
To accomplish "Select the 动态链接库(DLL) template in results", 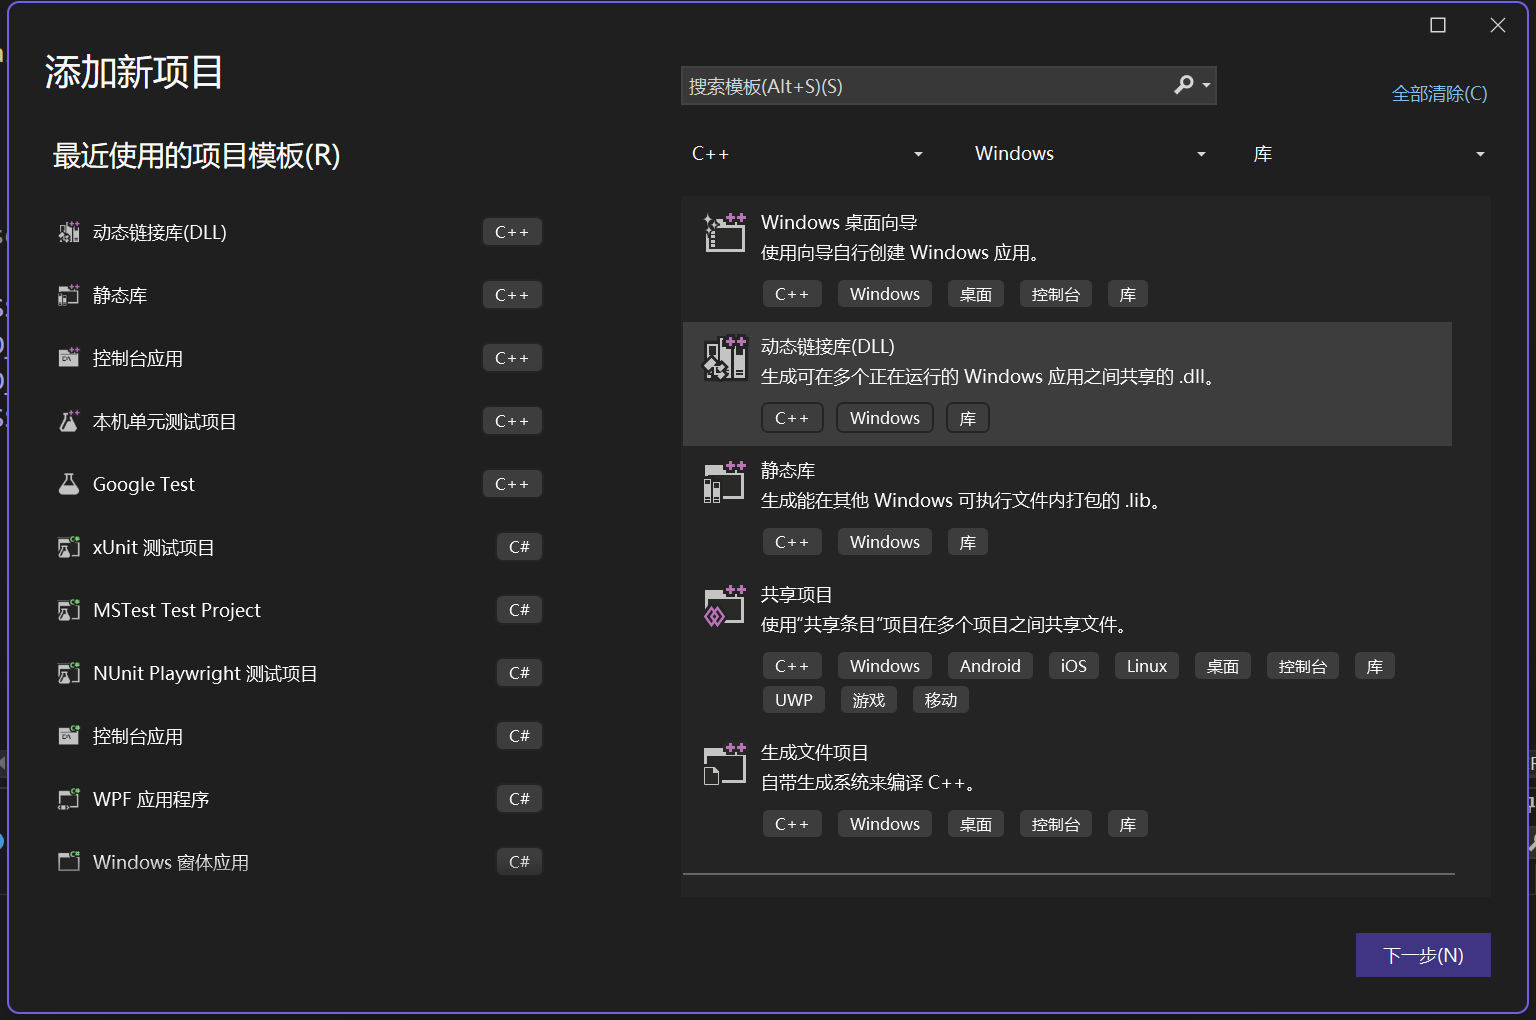I will point(1067,384).
